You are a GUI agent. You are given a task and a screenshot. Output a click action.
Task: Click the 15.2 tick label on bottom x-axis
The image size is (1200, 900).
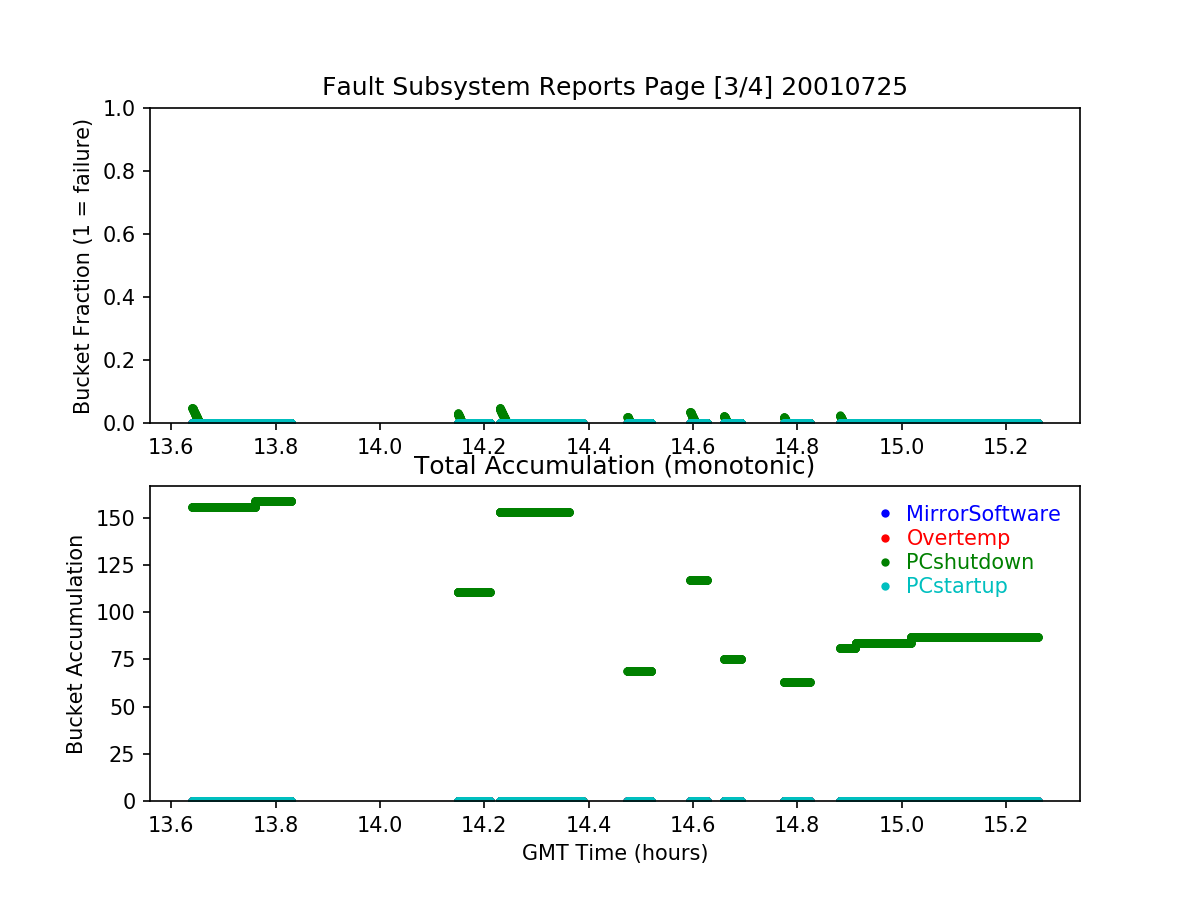1005,822
